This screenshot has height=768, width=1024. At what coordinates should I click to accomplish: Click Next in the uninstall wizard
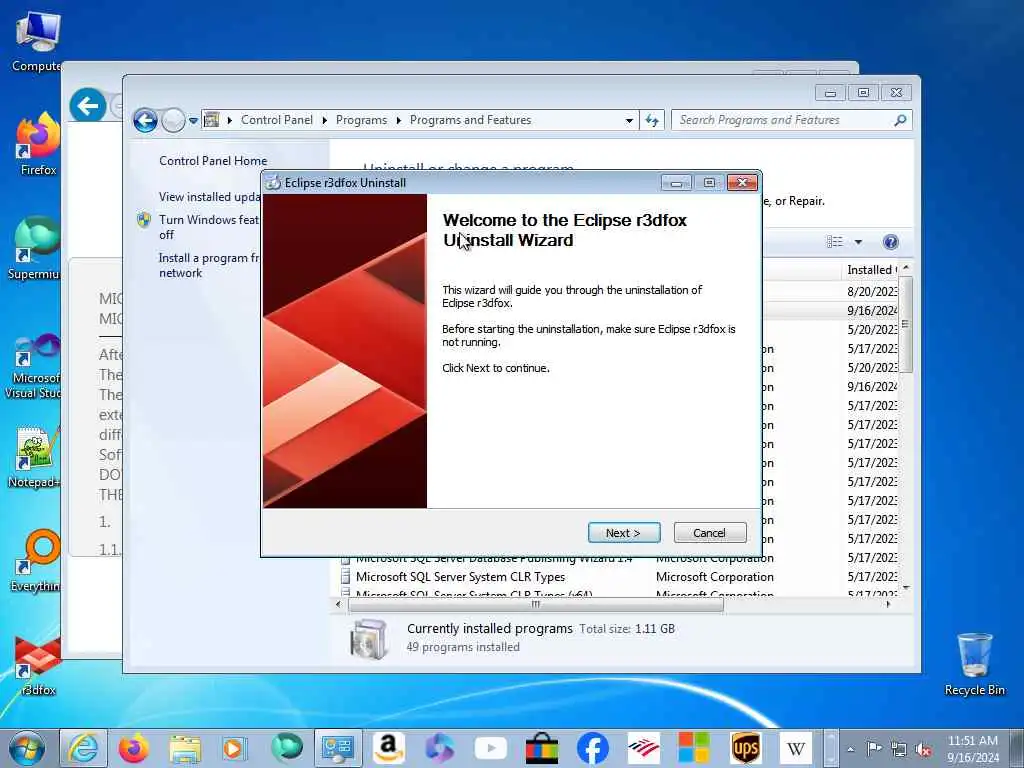click(624, 533)
